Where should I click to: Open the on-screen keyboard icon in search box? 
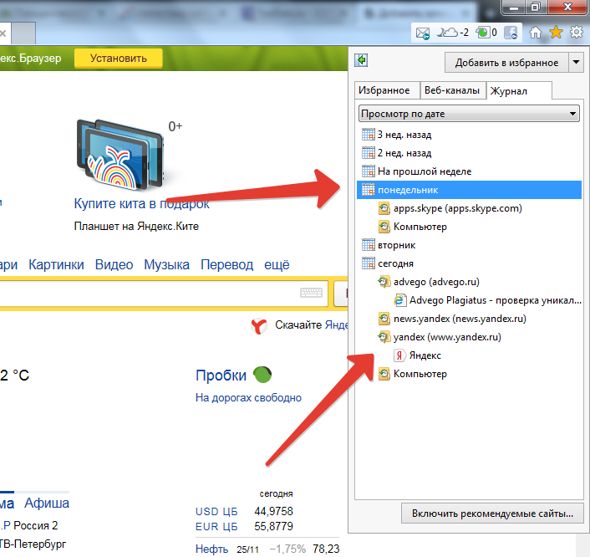(x=311, y=292)
